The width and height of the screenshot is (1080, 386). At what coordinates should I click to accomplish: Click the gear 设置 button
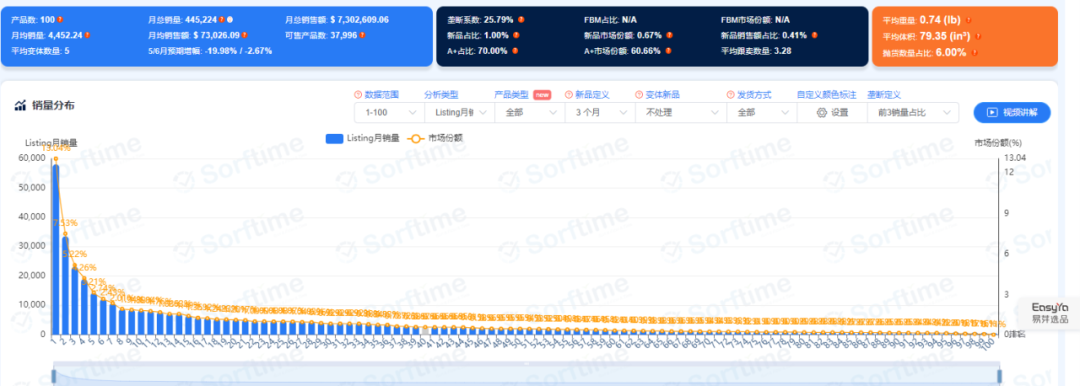[832, 112]
